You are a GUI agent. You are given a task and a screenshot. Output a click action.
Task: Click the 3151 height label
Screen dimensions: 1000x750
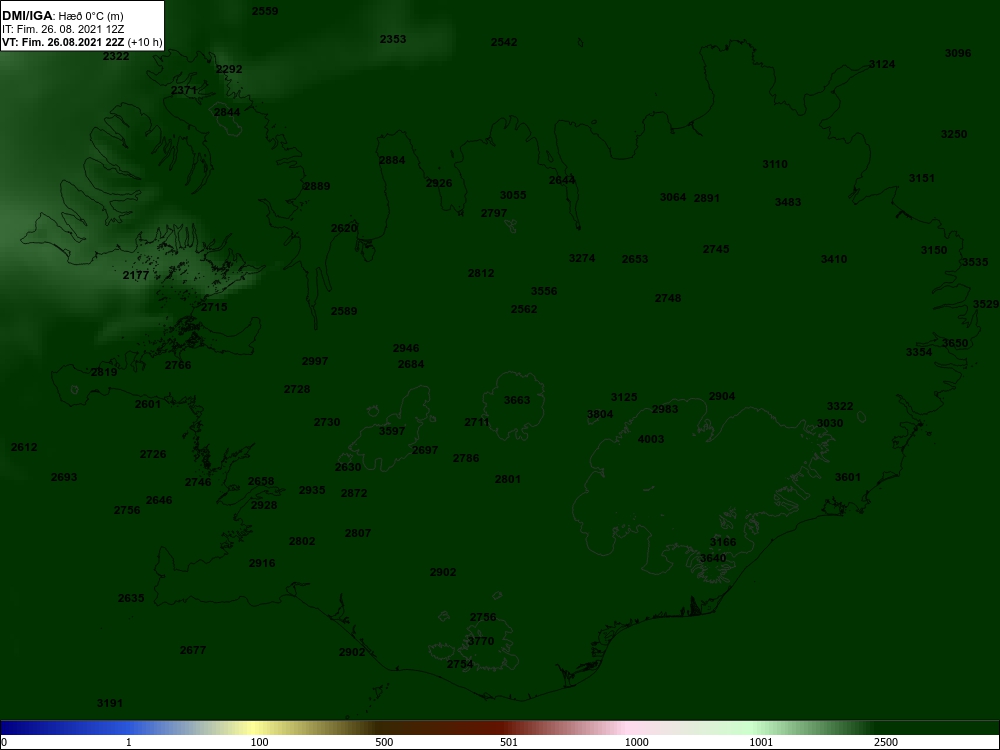922,178
